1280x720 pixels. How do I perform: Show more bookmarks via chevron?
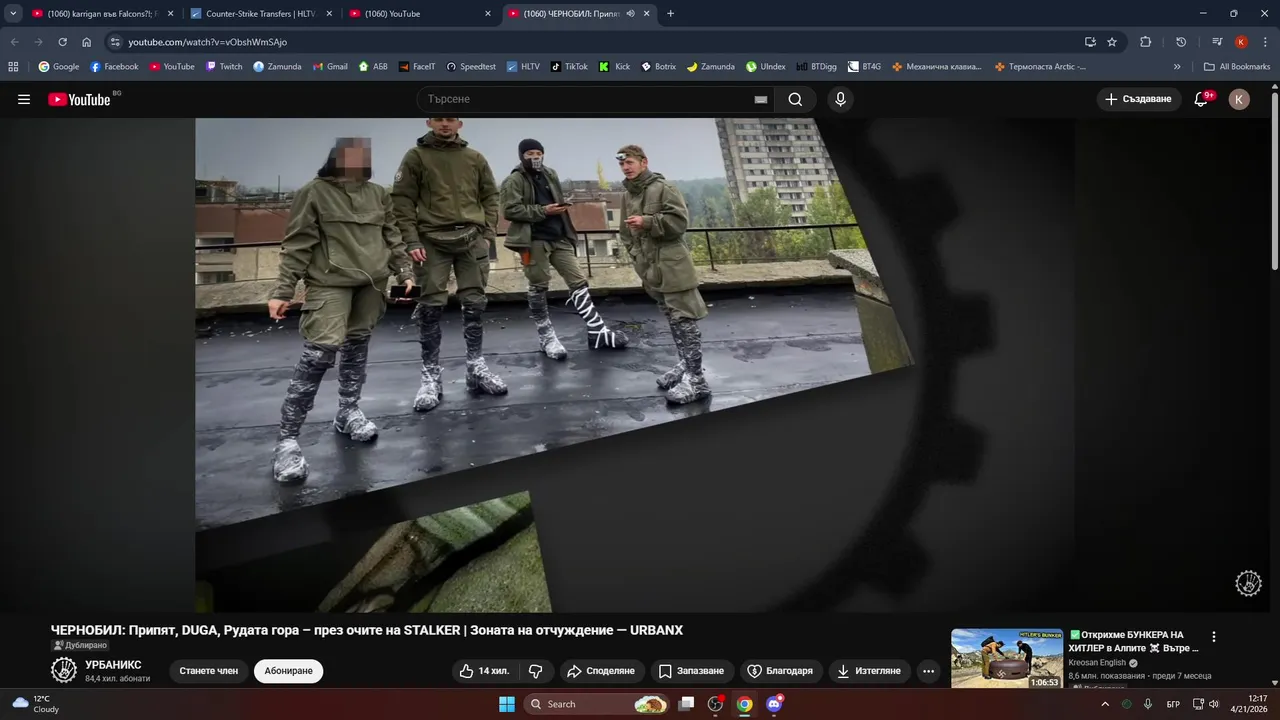[x=1177, y=67]
